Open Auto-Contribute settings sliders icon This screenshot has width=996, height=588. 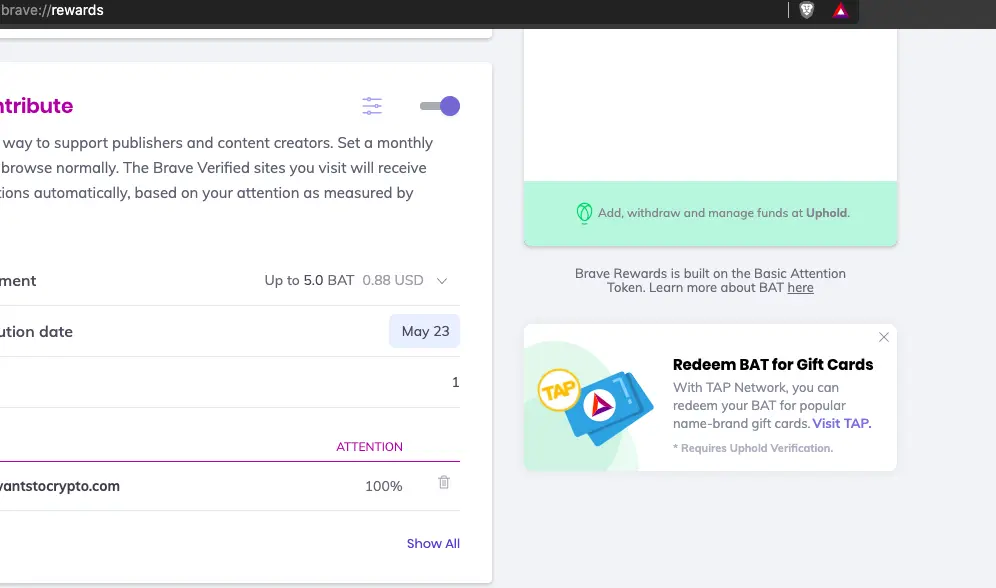click(x=372, y=106)
